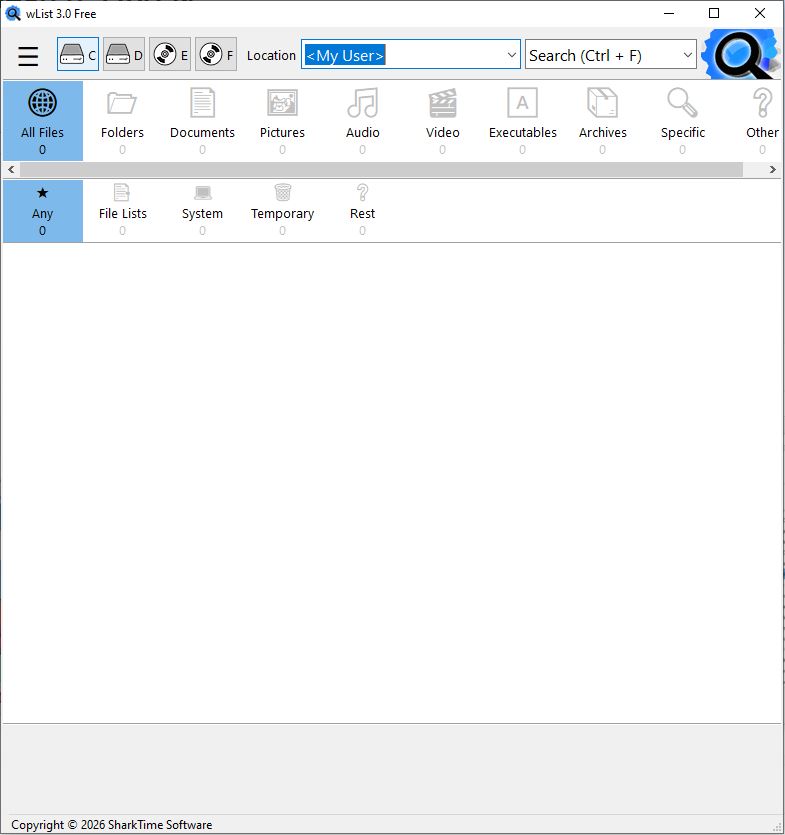Screen dimensions: 785x835
Task: Click right arrow of category scrollbar
Action: pyautogui.click(x=773, y=170)
